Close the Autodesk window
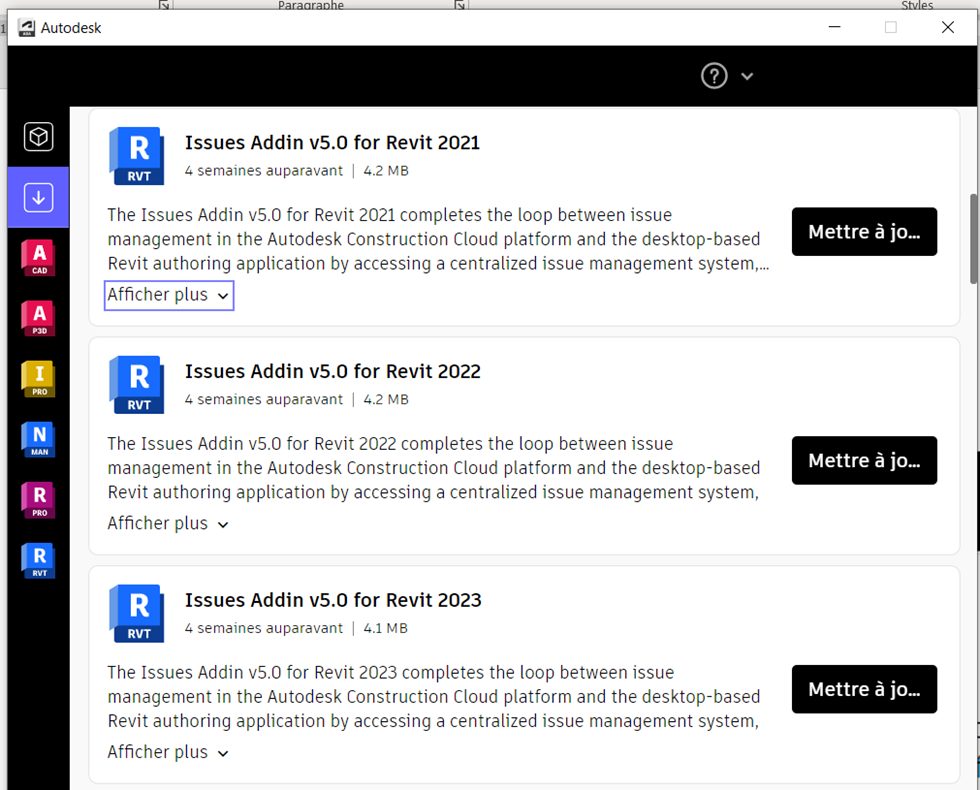This screenshot has height=790, width=980. [948, 28]
